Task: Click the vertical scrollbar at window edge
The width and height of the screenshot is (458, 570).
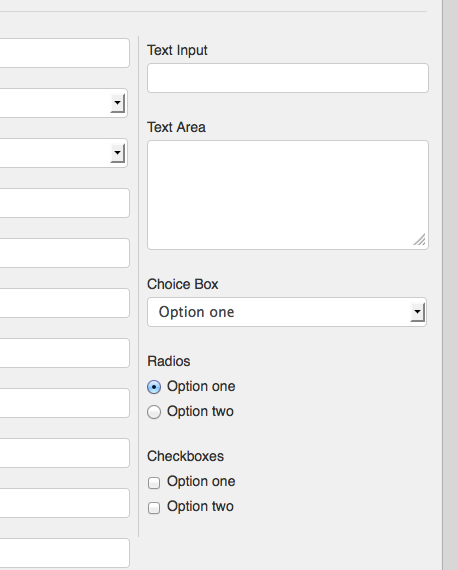Action: [x=450, y=285]
